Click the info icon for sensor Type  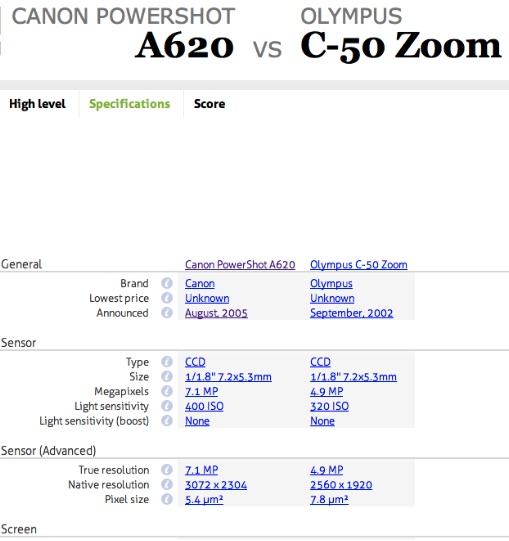tap(167, 362)
